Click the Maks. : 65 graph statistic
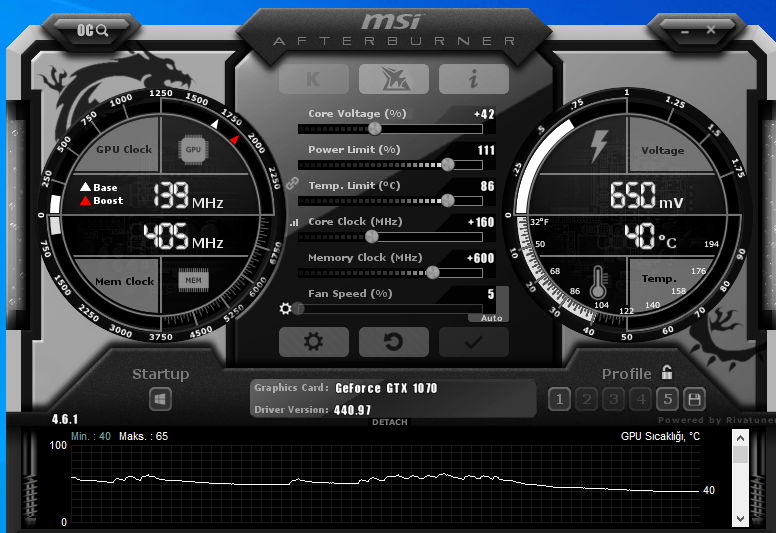The image size is (776, 533). (x=144, y=436)
